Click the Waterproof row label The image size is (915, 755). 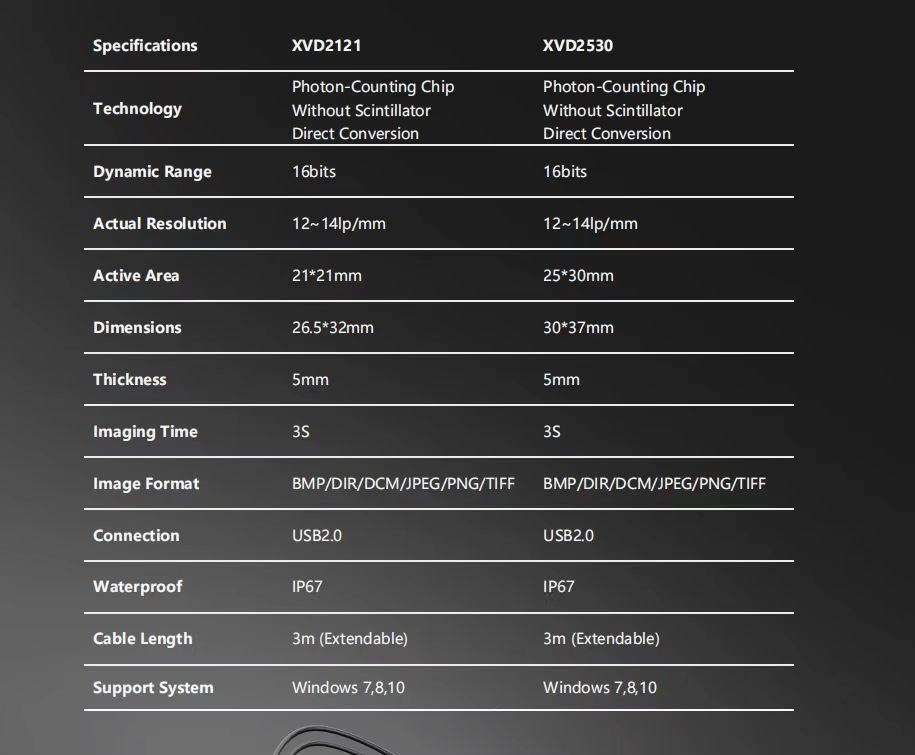138,587
